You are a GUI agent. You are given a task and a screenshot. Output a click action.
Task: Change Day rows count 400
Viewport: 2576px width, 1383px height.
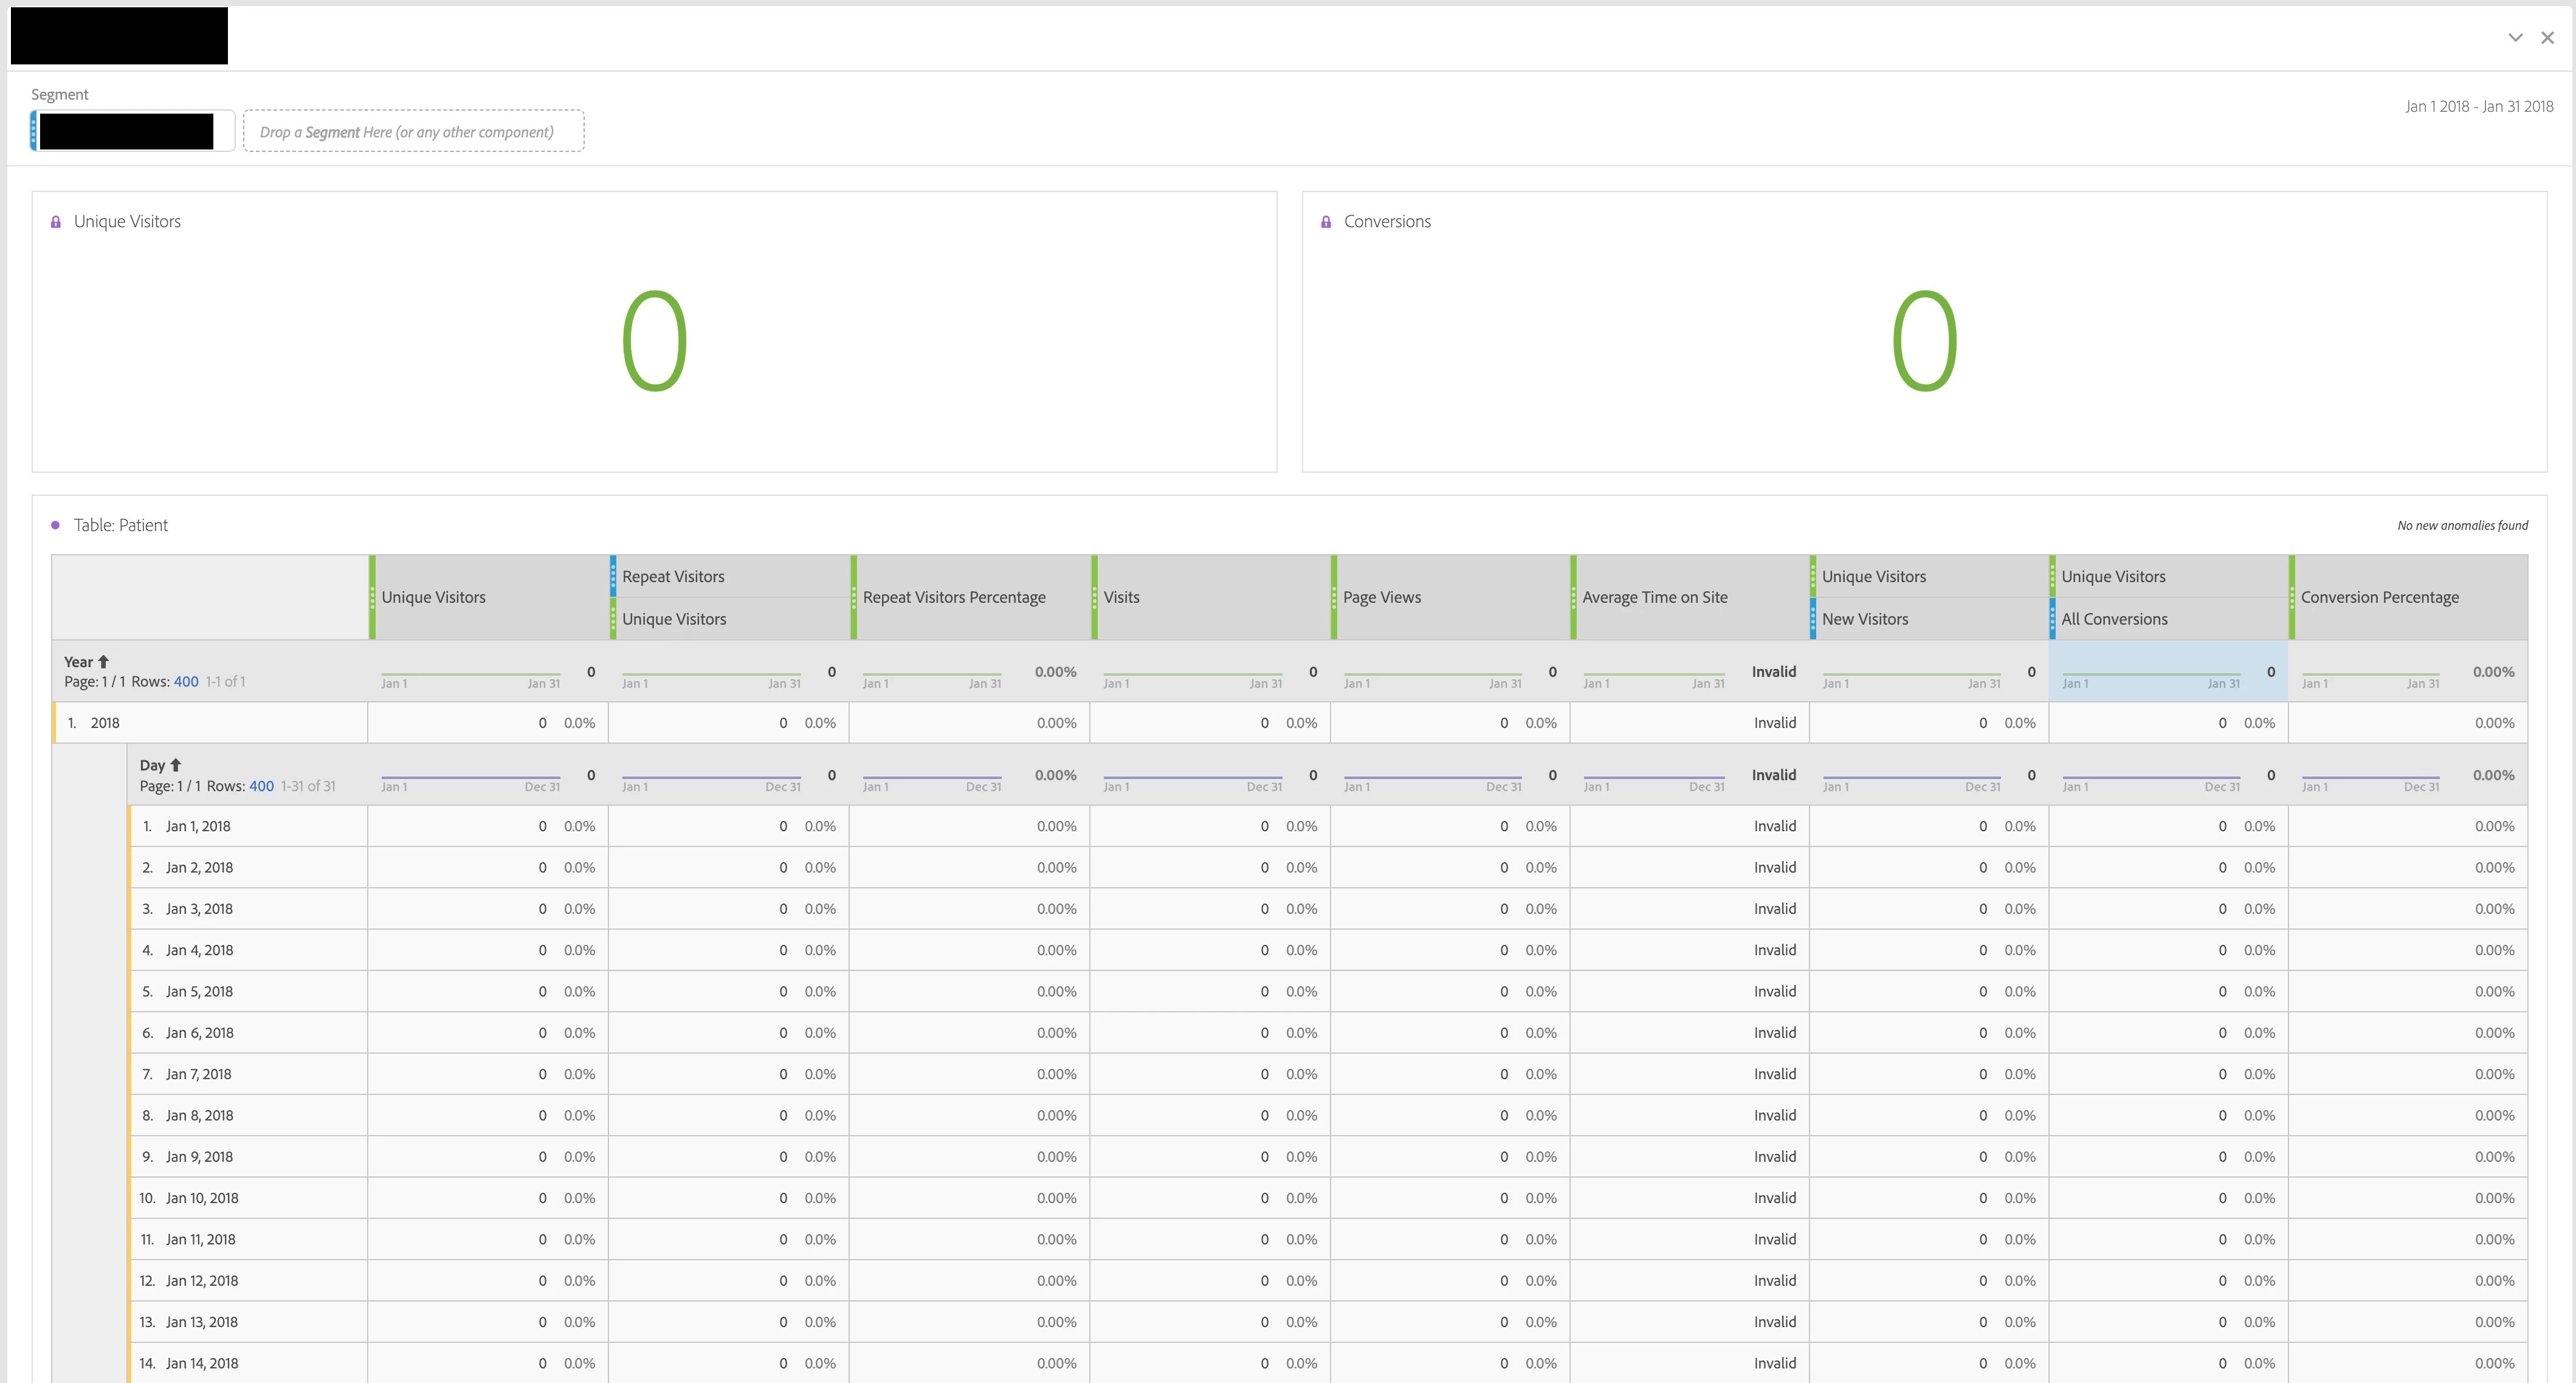tap(261, 786)
